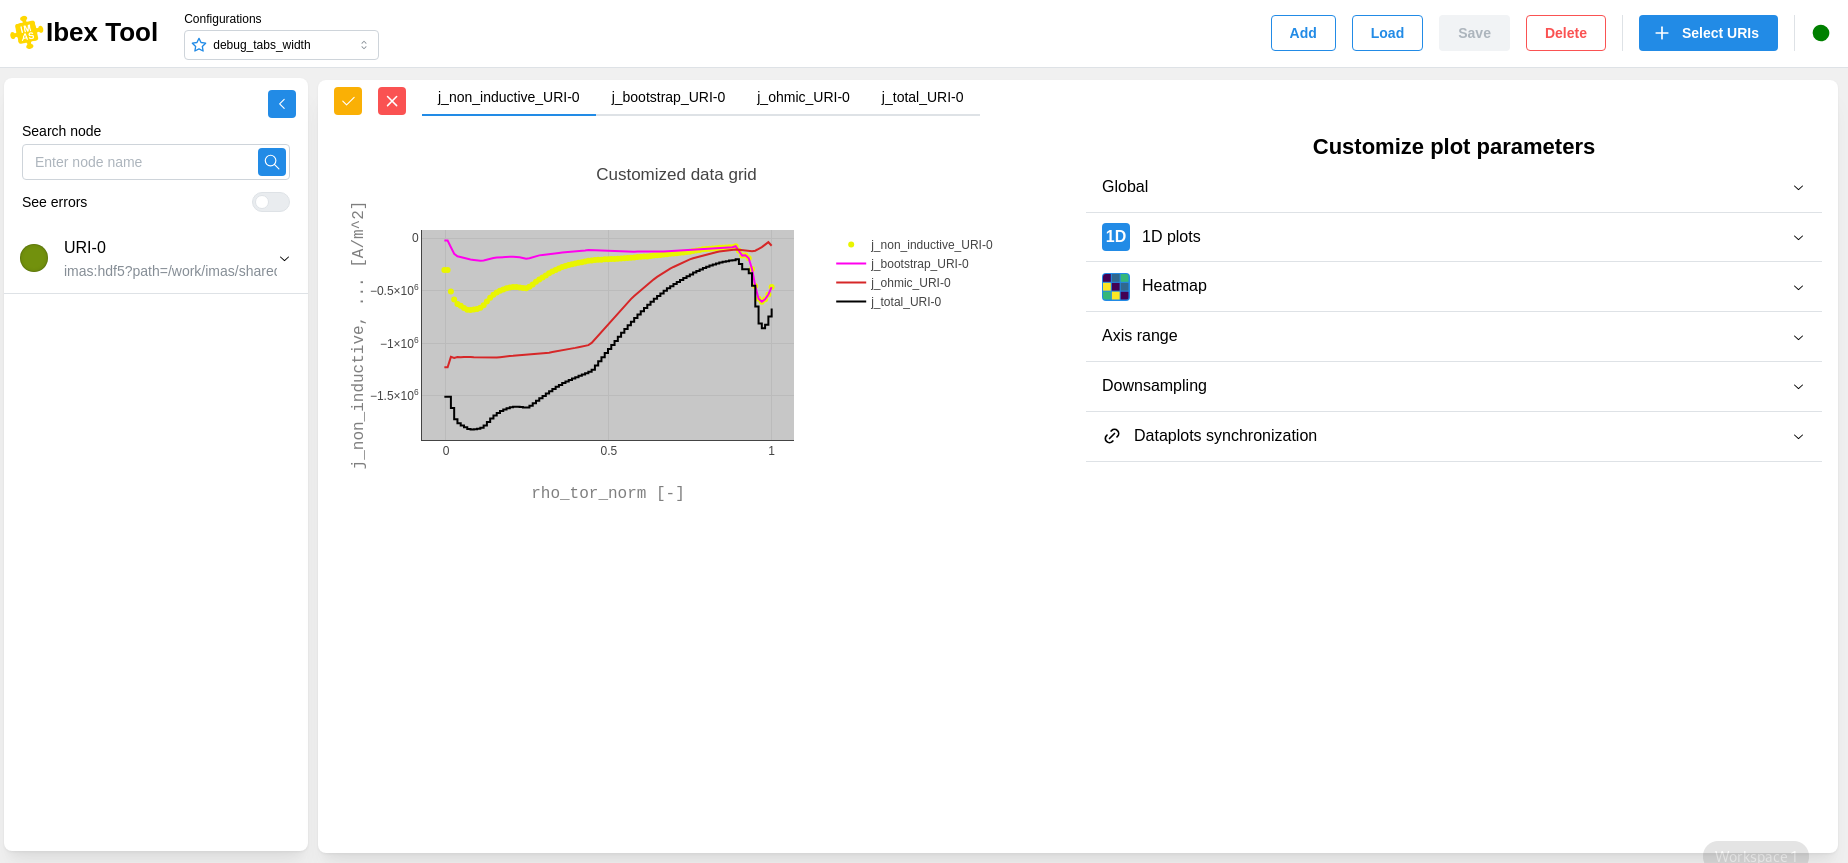Click the blue 1D plots icon

coord(1116,237)
